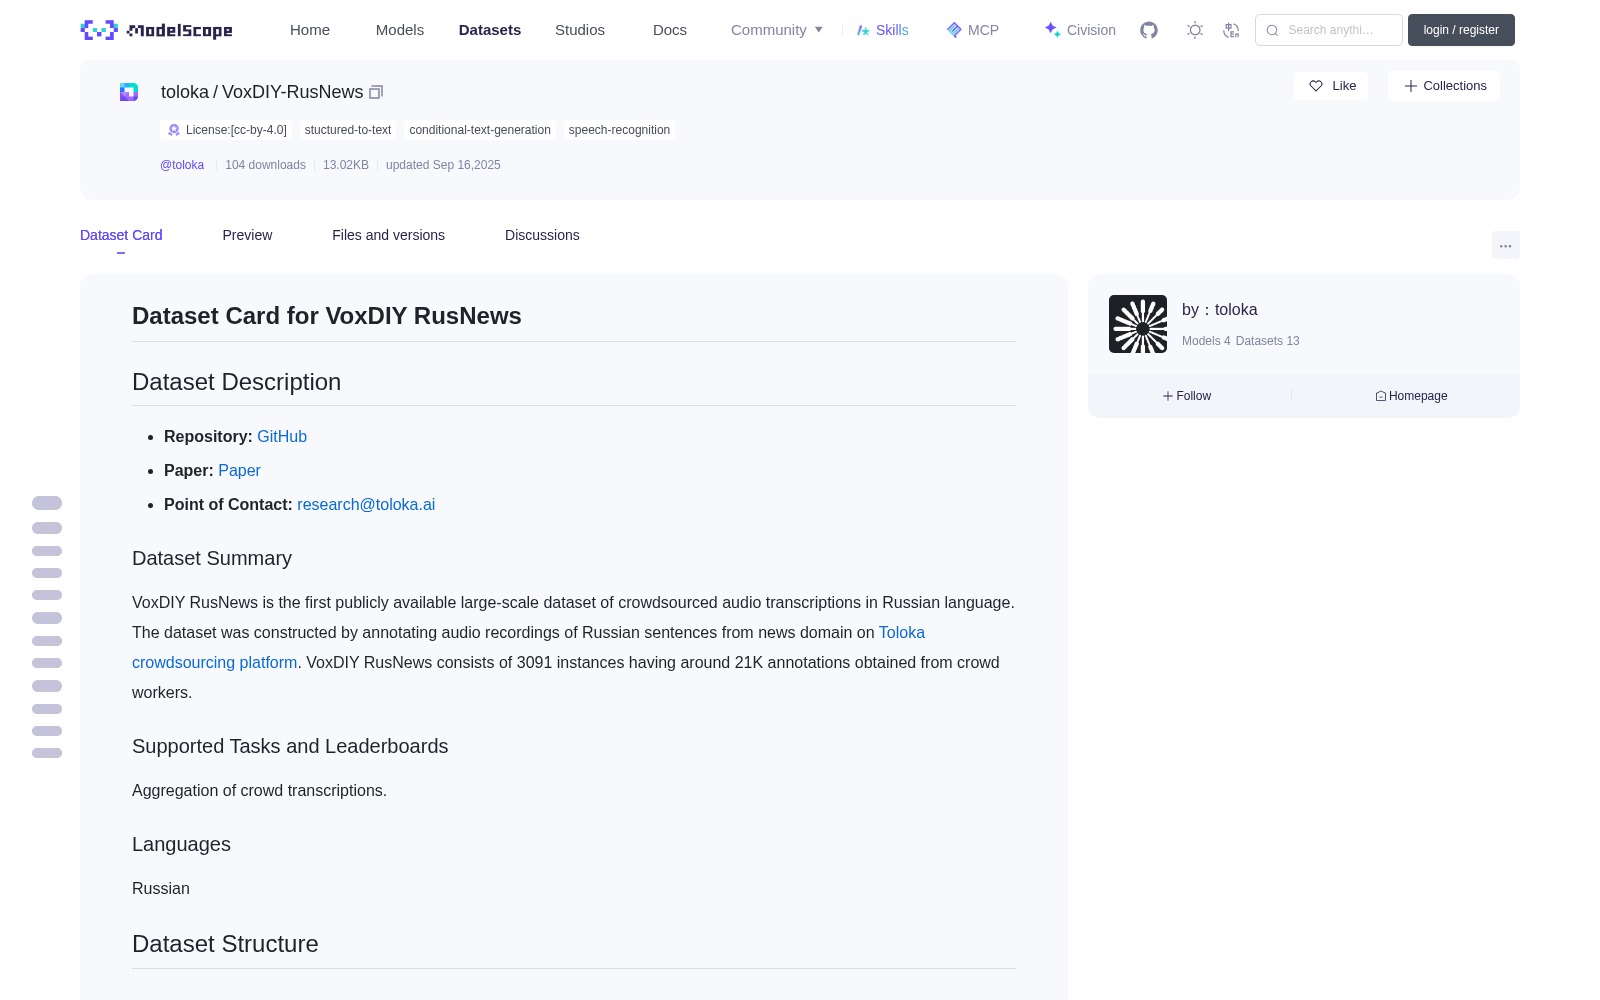Click the "Supported Tasks and Leaderboards" heading
Viewport: 1600px width, 1000px height.
tap(290, 746)
